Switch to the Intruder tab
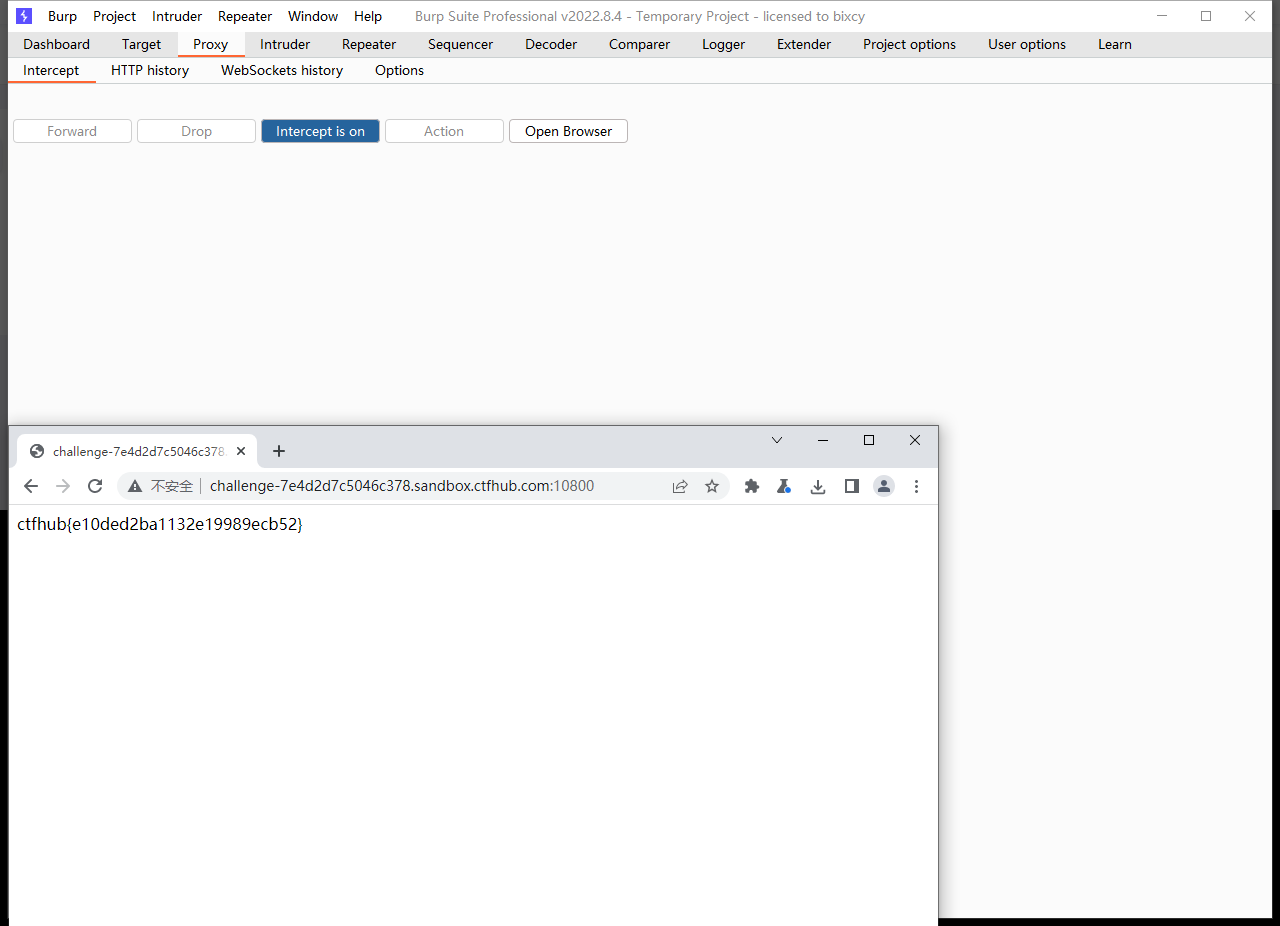Screen dimensions: 1280x926 [285, 44]
